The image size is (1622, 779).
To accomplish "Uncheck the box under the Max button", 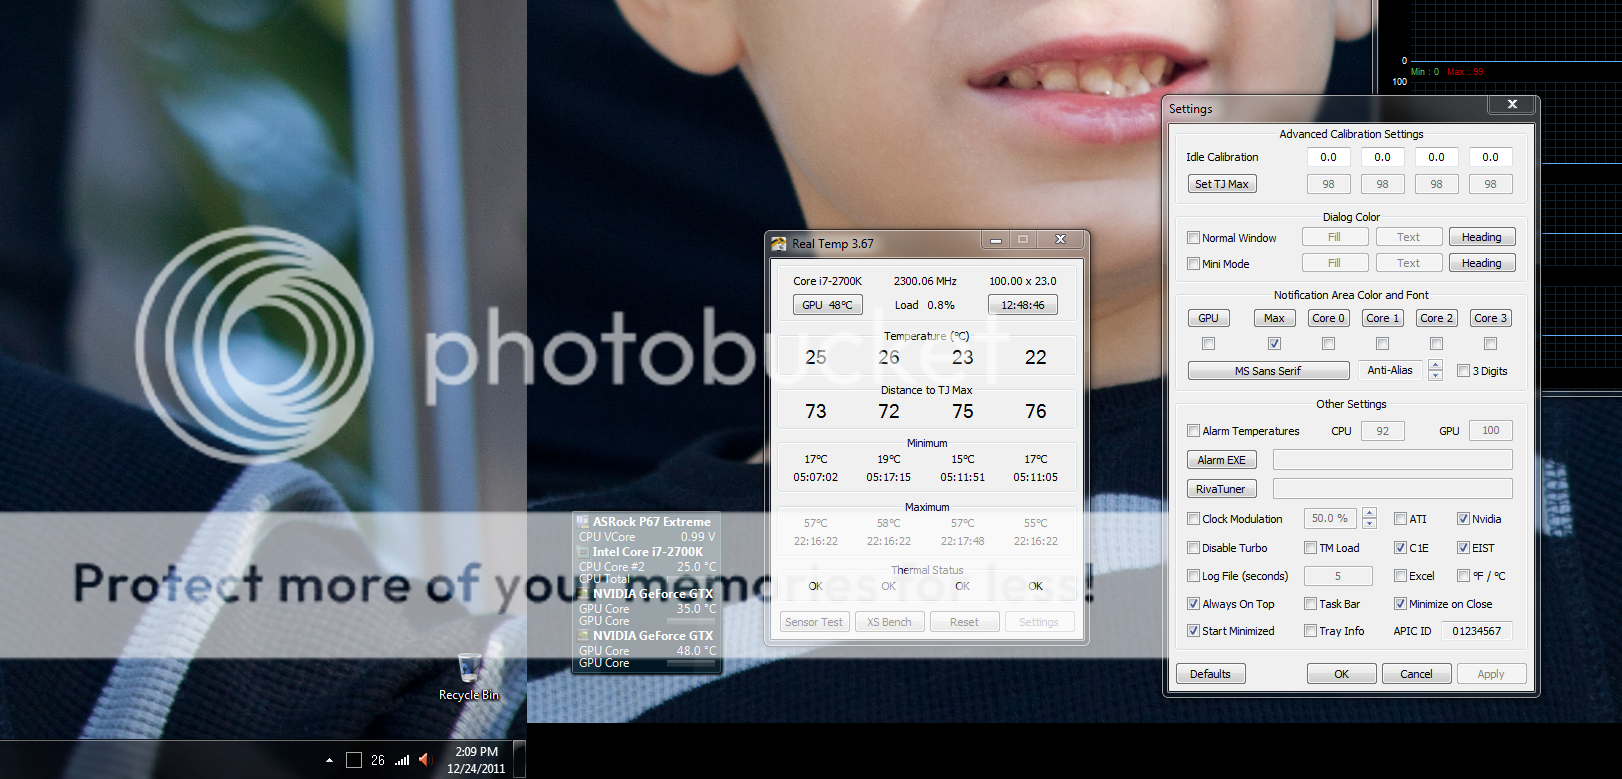I will (1274, 344).
